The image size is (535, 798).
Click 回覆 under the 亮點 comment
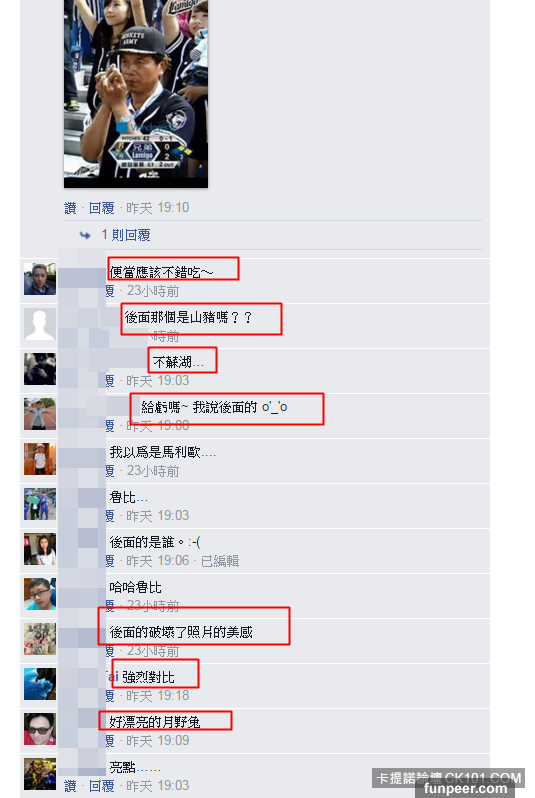coord(101,786)
